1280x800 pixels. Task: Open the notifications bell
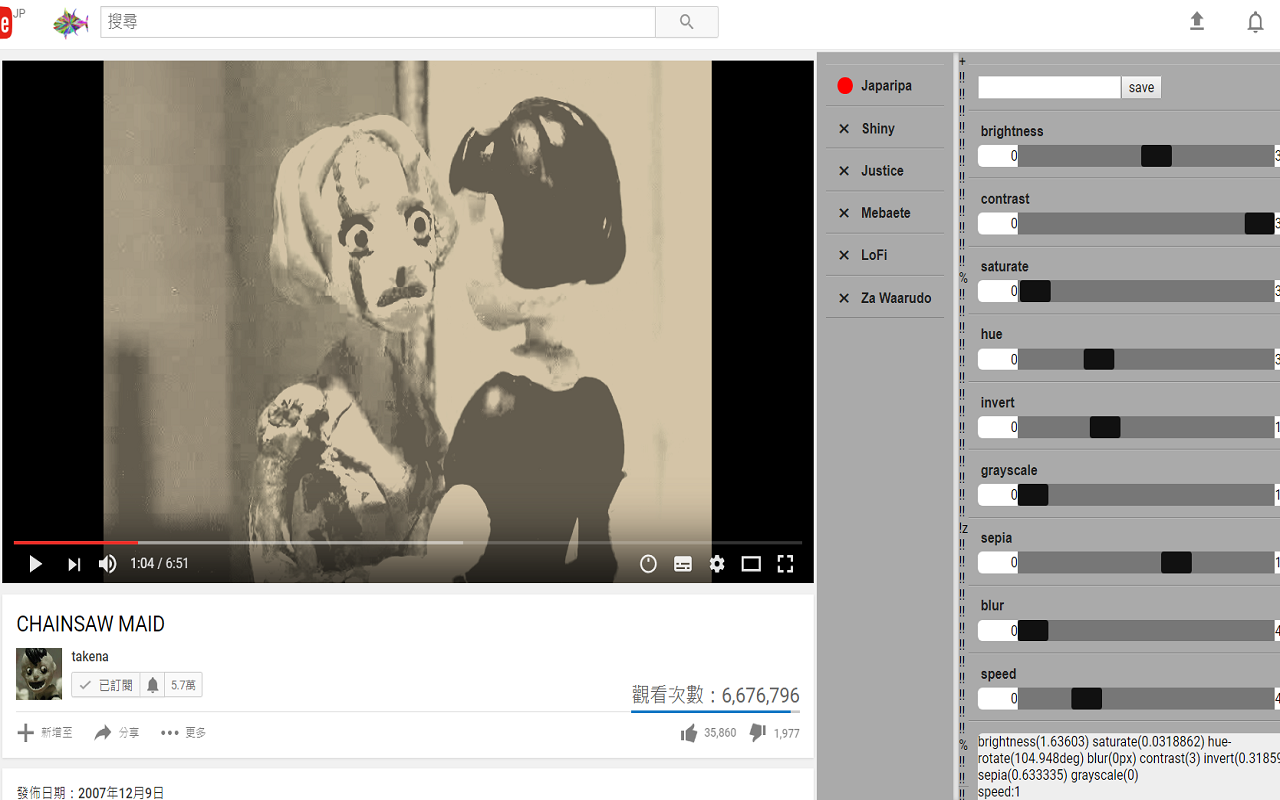point(1255,22)
